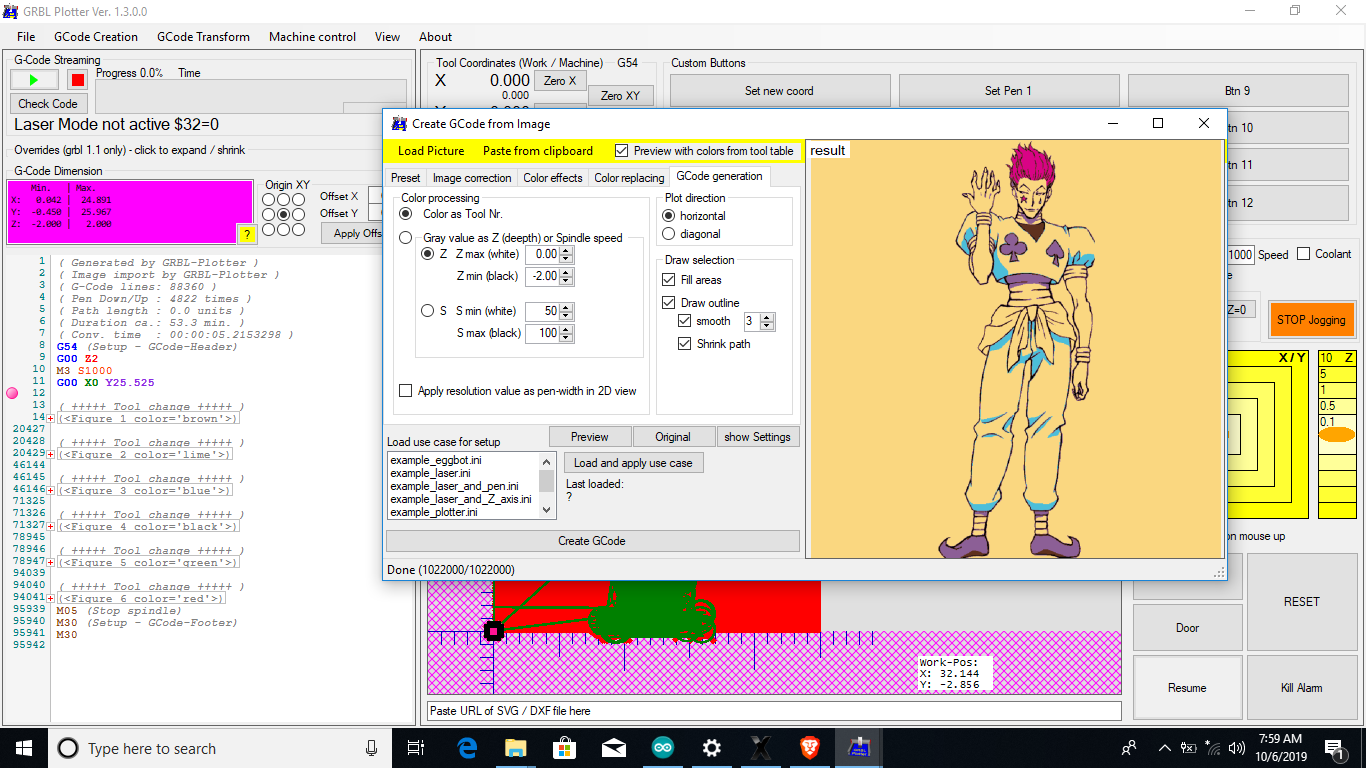The height and width of the screenshot is (768, 1366).
Task: Enable Apply resolution value as pen-width
Action: tap(405, 391)
